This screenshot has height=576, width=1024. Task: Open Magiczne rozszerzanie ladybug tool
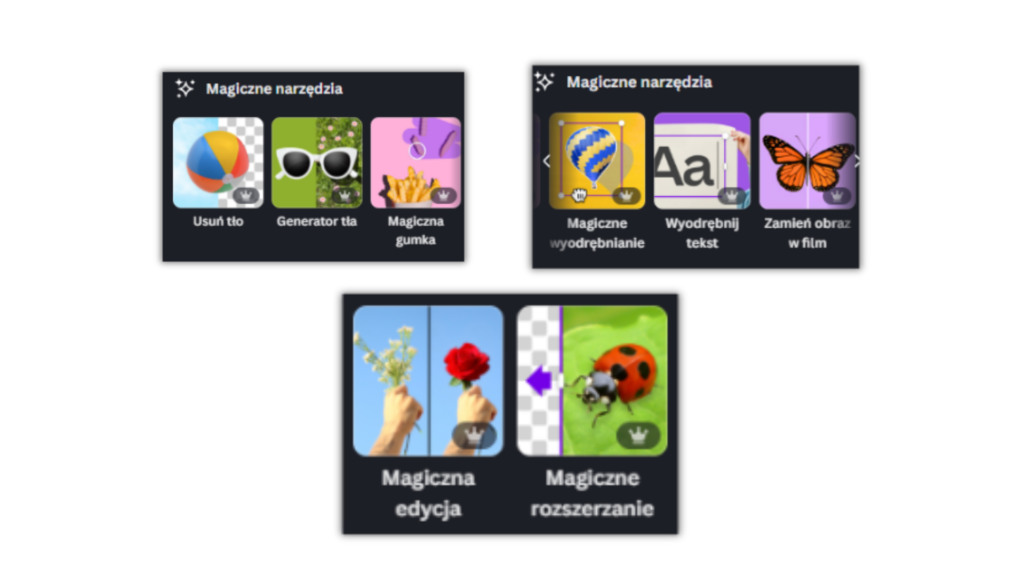click(592, 381)
